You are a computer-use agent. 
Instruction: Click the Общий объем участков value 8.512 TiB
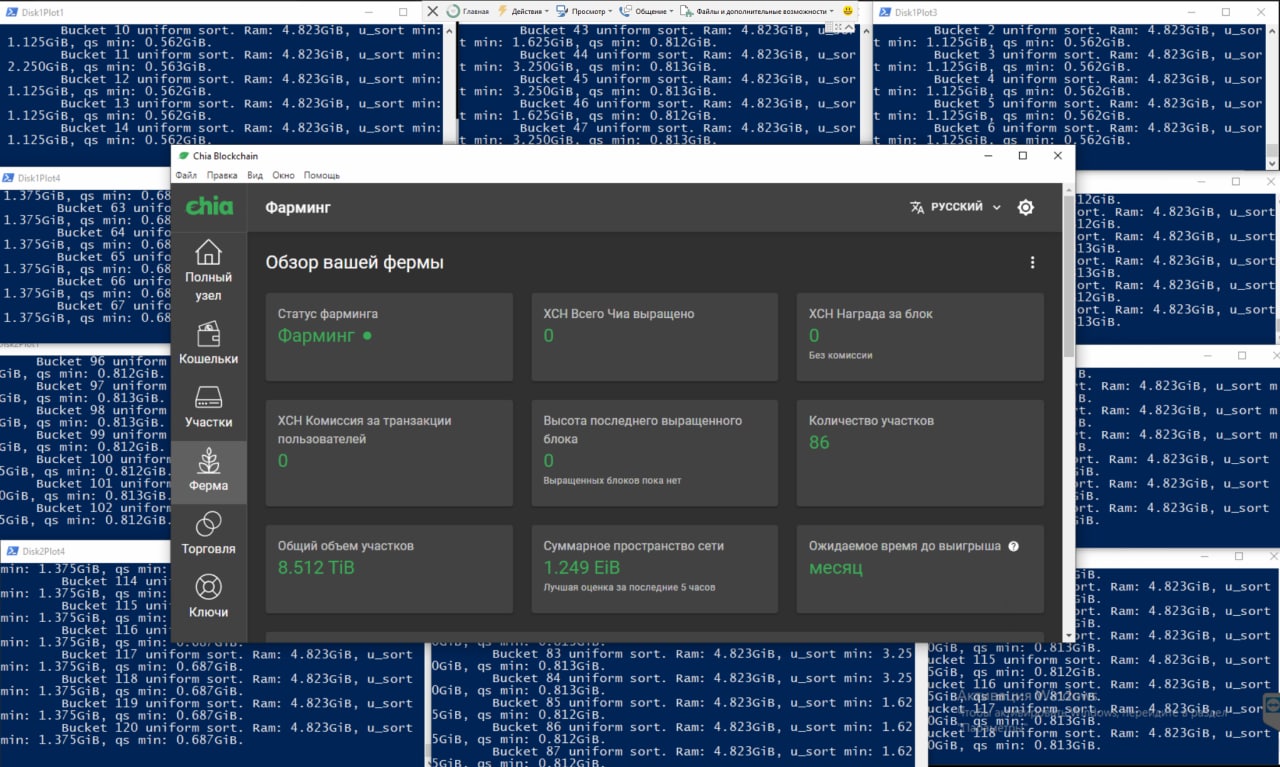(x=316, y=568)
